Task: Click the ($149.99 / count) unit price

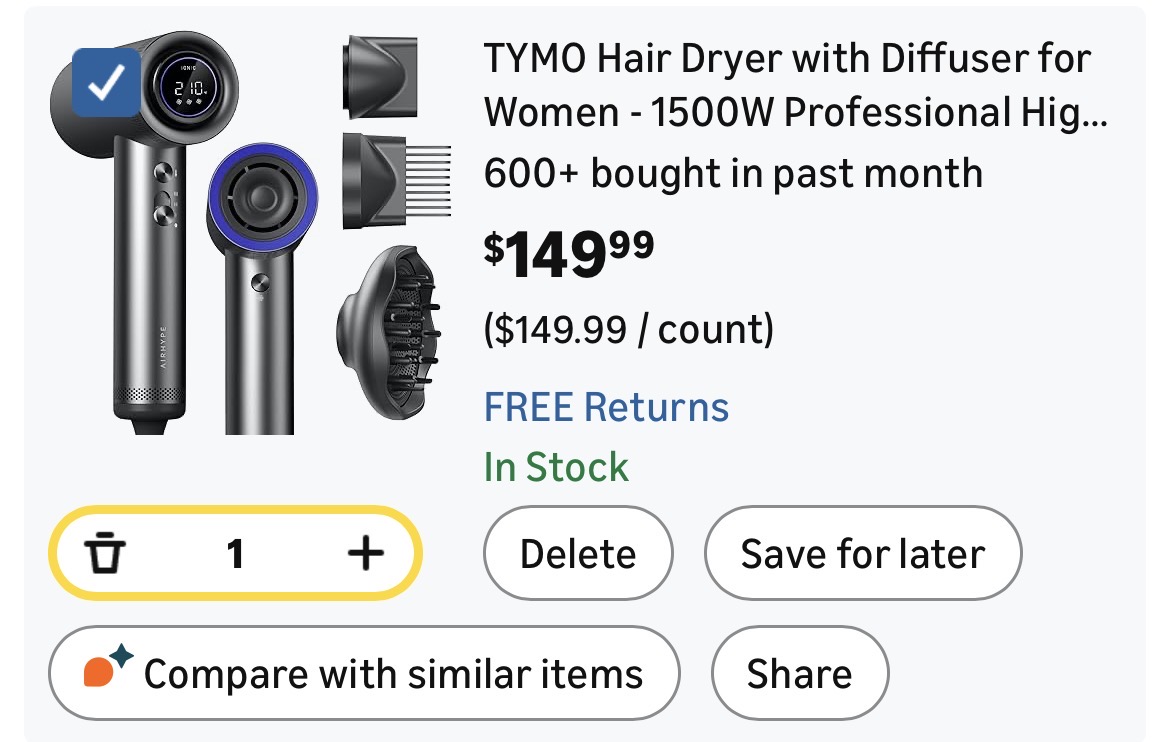Action: 628,329
